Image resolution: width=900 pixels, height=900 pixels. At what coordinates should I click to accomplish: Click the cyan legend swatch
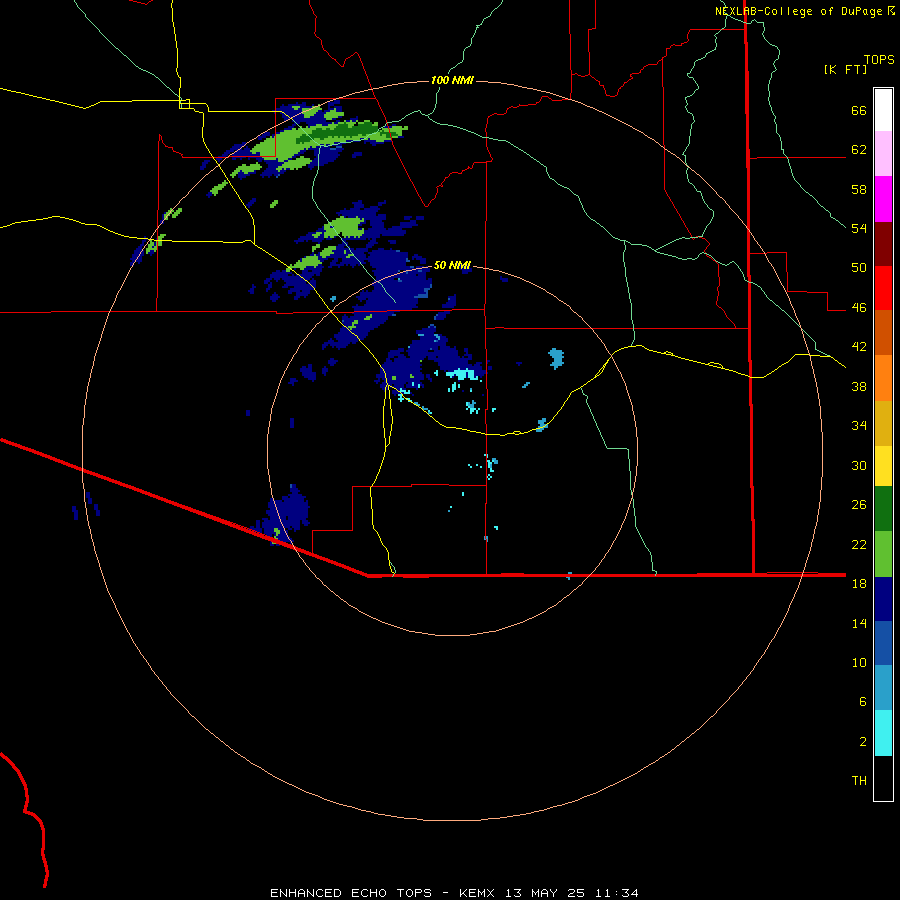click(x=883, y=733)
